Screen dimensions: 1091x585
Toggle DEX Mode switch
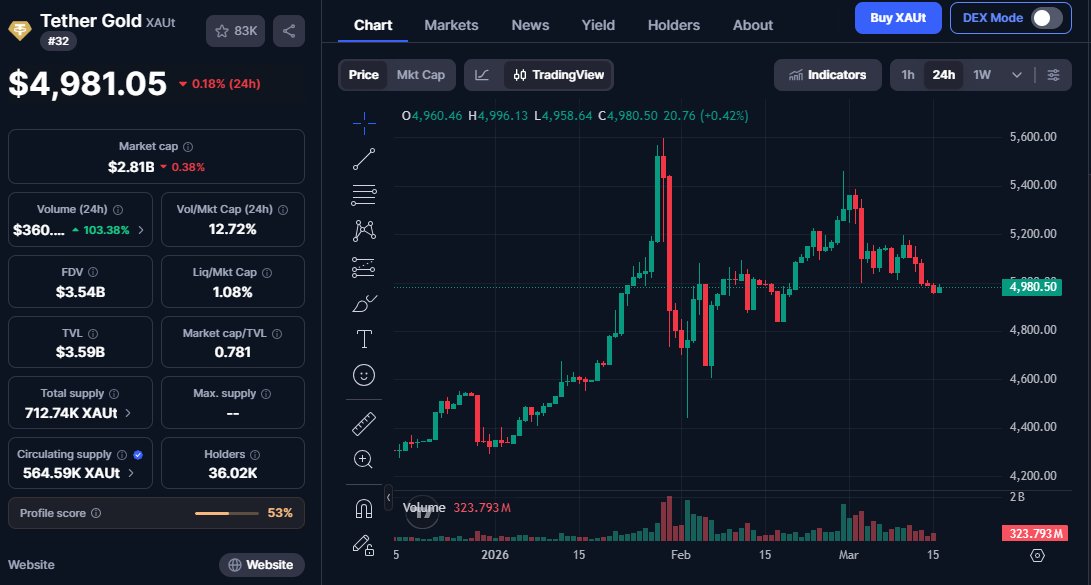coord(1046,18)
